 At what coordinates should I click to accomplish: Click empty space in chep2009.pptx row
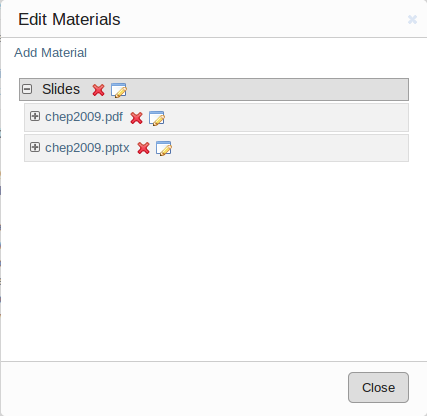[x=290, y=148]
